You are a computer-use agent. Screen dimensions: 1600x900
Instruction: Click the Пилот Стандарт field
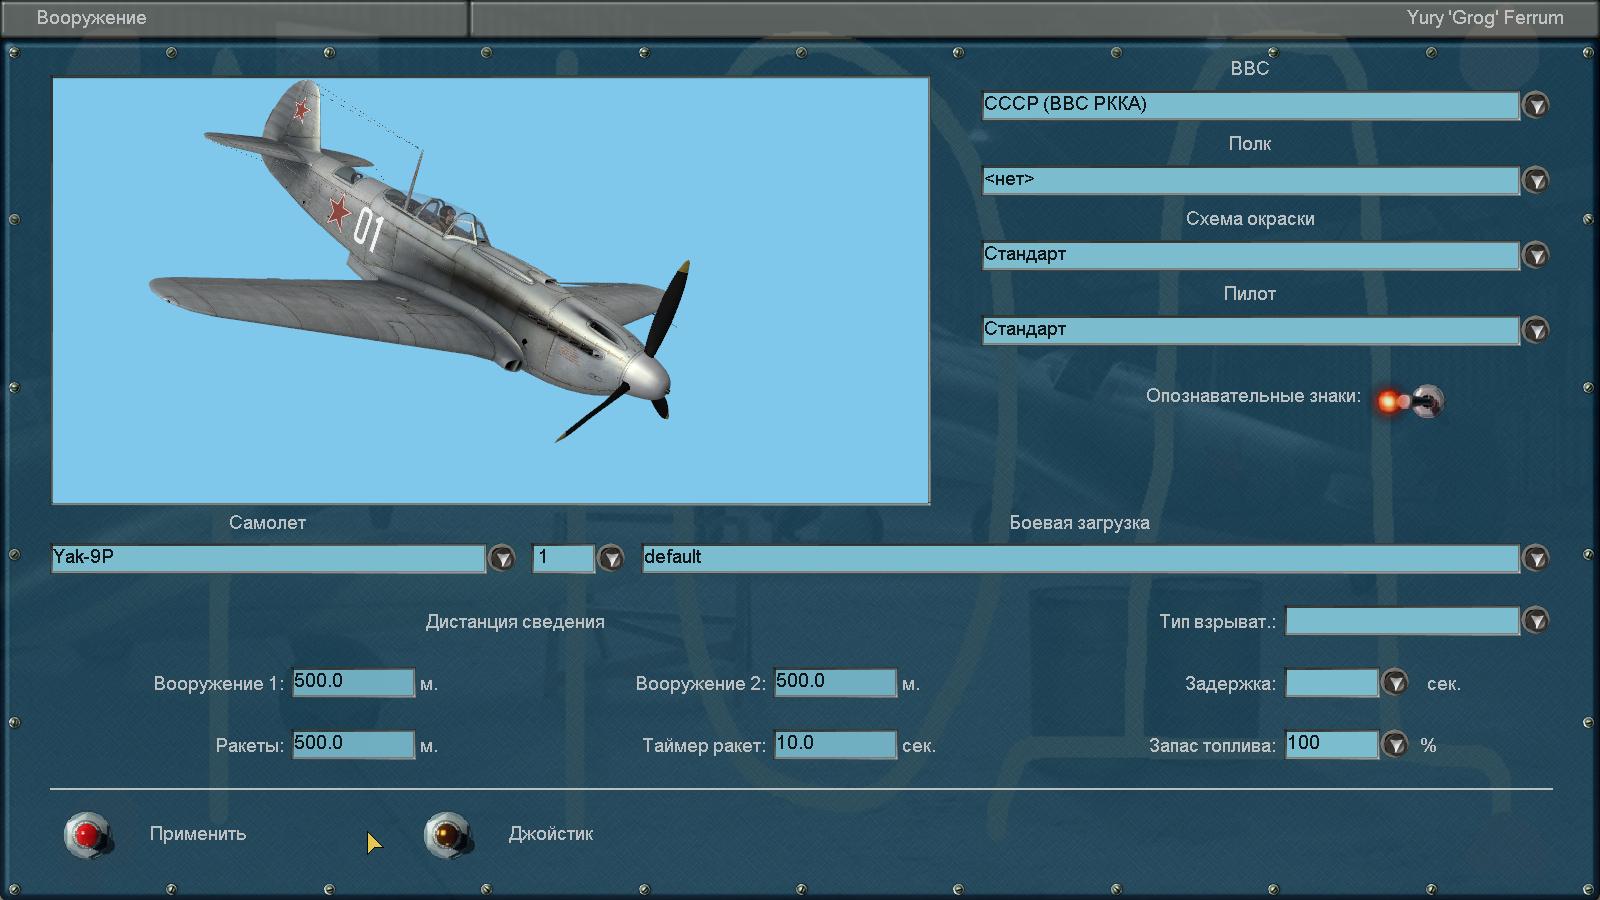tap(1251, 330)
